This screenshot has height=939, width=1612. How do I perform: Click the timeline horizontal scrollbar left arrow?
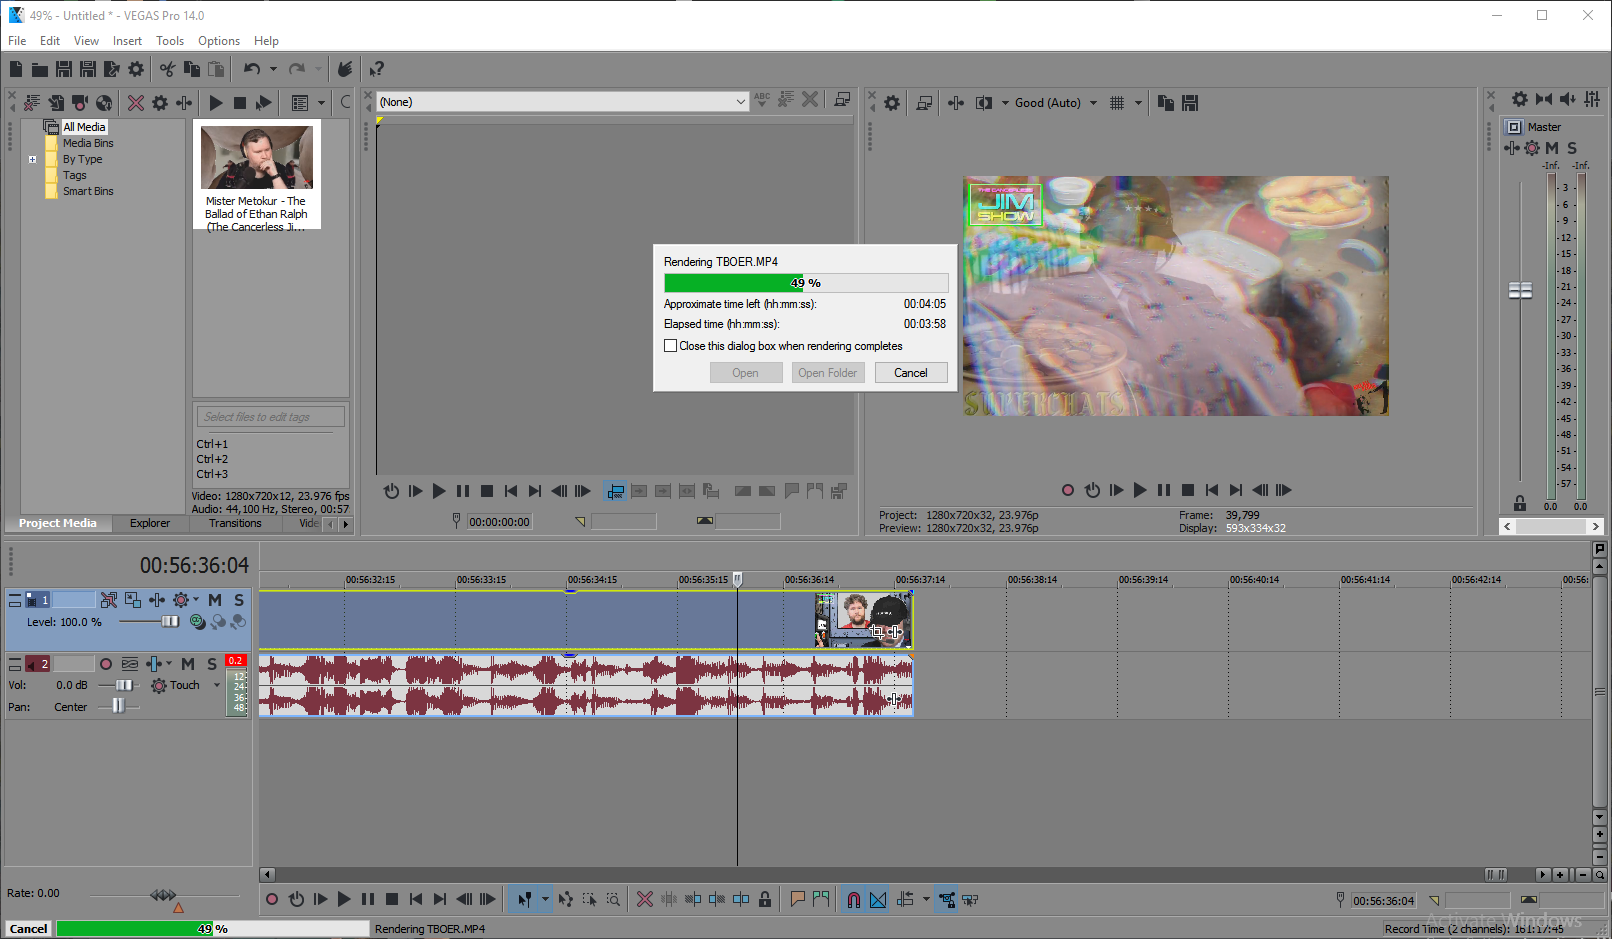267,875
